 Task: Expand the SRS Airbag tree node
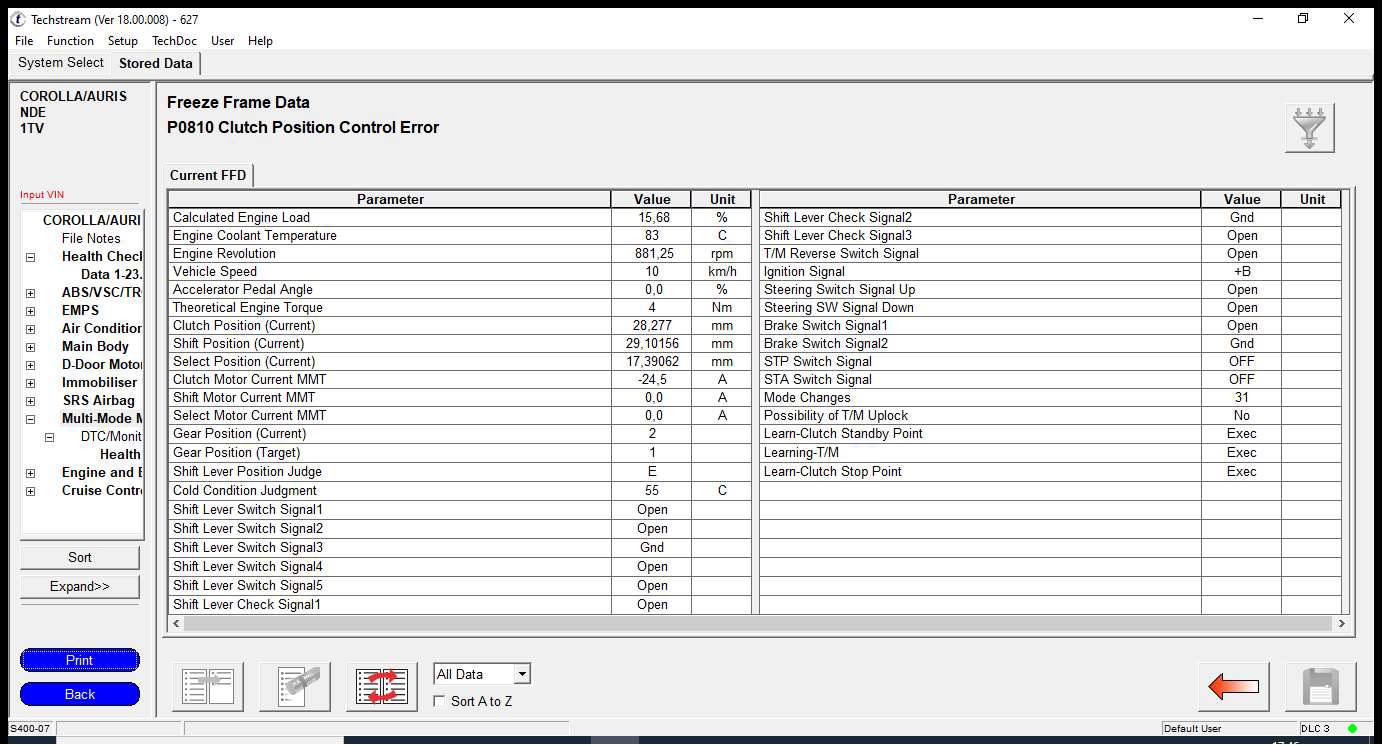coord(30,401)
